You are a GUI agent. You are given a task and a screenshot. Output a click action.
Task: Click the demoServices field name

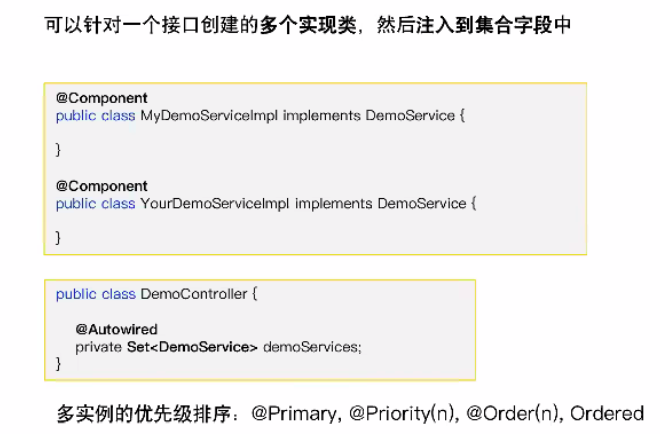[x=311, y=346]
